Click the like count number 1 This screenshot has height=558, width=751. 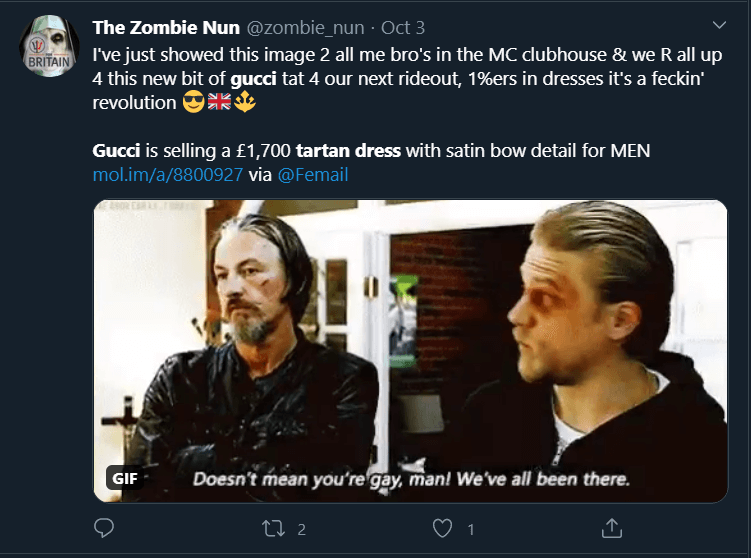[x=470, y=528]
